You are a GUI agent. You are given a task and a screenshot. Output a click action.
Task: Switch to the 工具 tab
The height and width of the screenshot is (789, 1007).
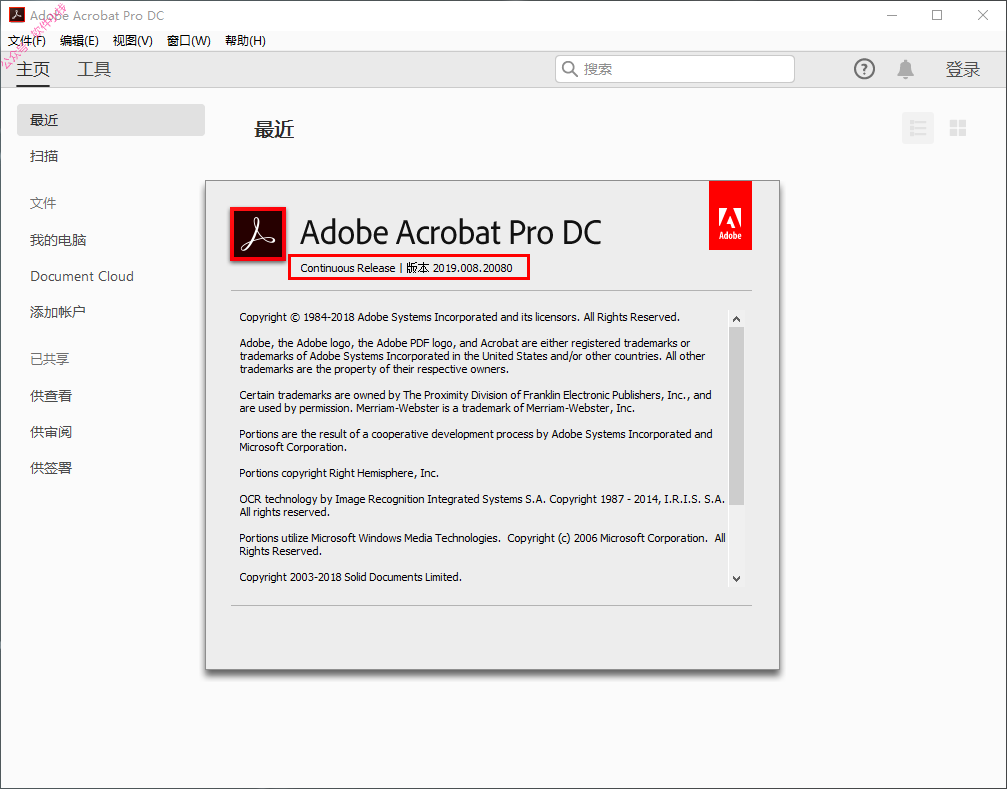tap(94, 69)
